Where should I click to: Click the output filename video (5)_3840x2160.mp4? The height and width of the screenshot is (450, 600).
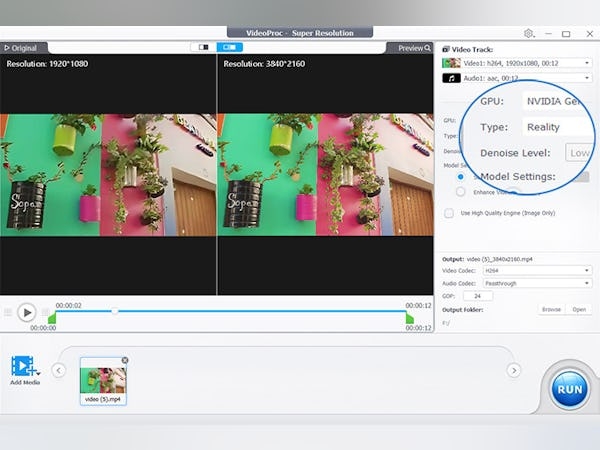tap(499, 259)
